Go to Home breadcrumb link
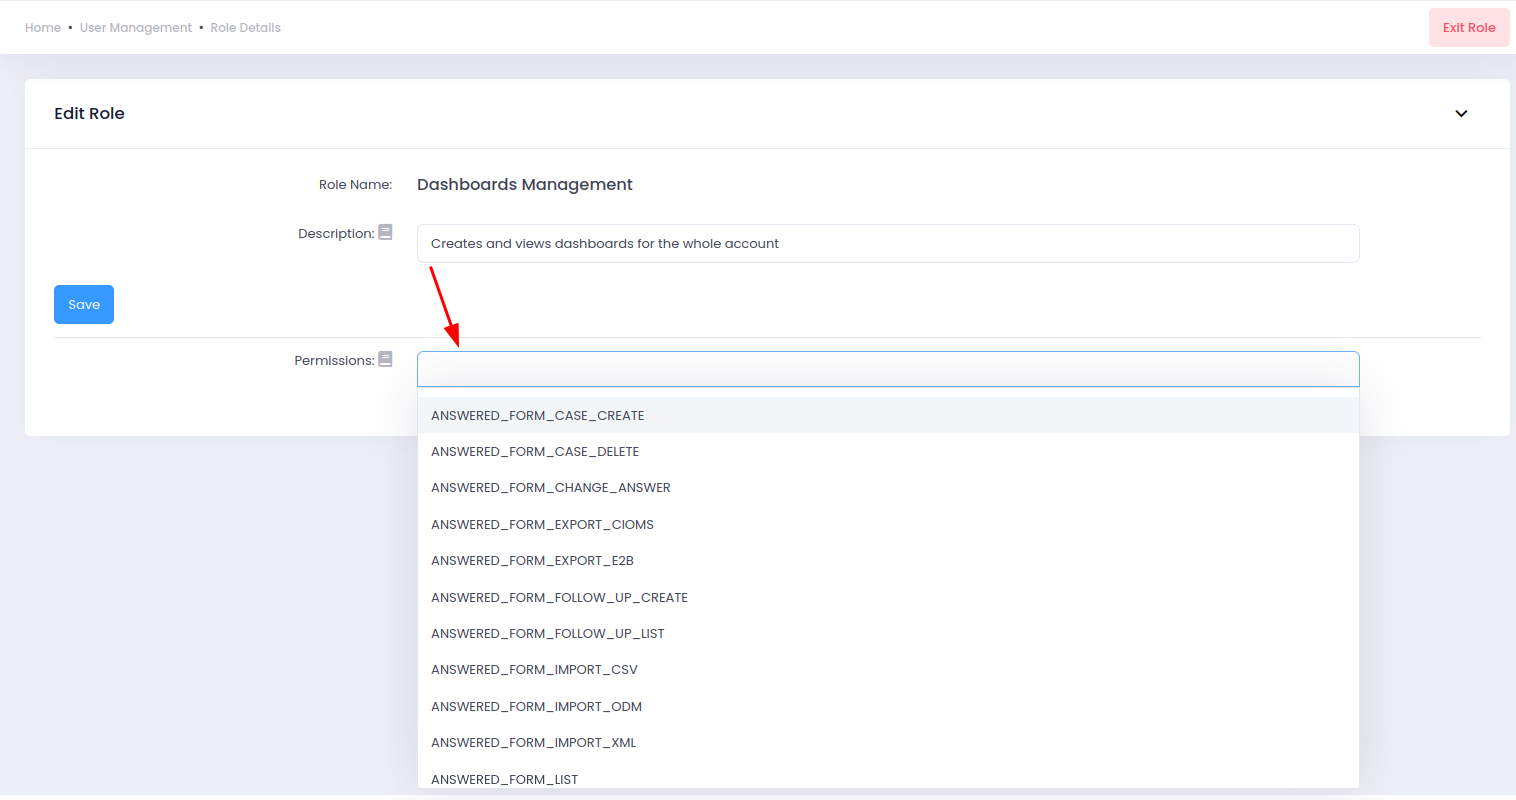 tap(43, 28)
